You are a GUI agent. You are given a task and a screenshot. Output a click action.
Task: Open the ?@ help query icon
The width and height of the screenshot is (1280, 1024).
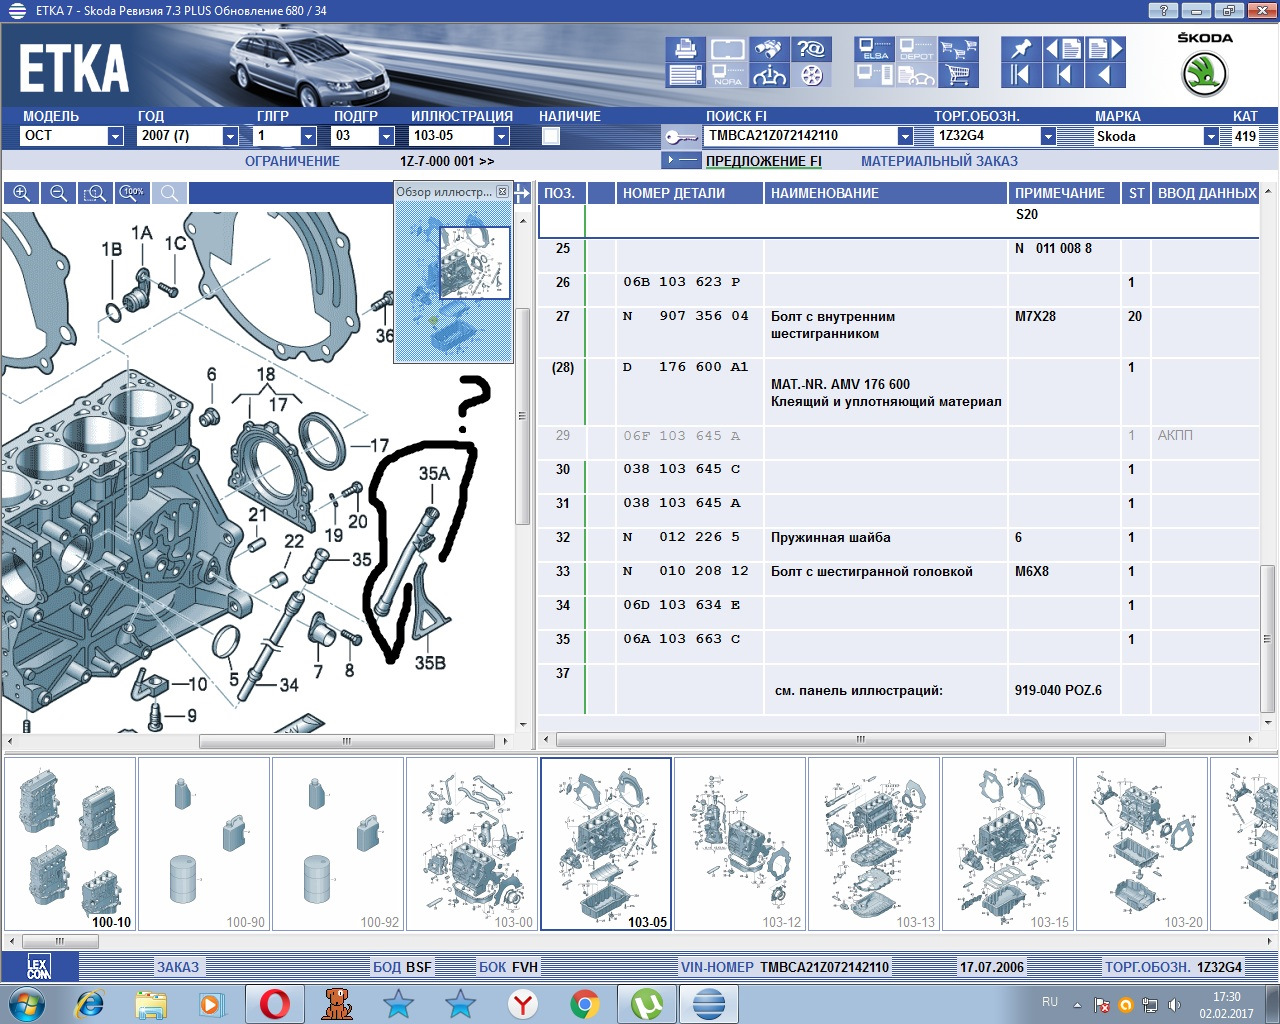pos(811,49)
